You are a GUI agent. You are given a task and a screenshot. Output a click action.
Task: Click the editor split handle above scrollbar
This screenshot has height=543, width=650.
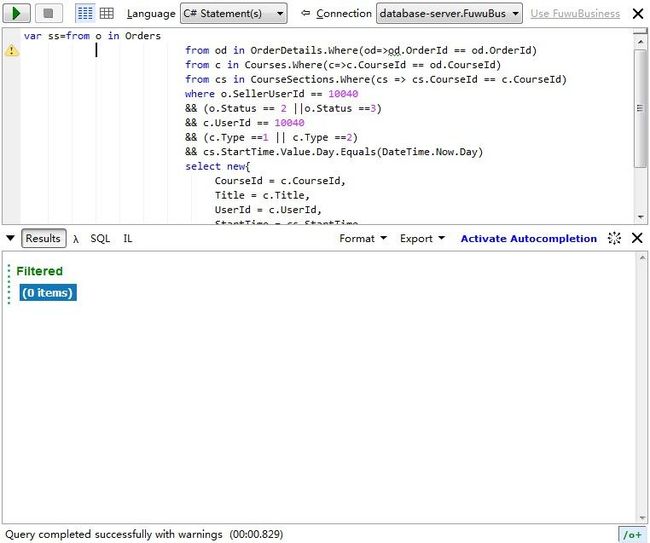(640, 32)
